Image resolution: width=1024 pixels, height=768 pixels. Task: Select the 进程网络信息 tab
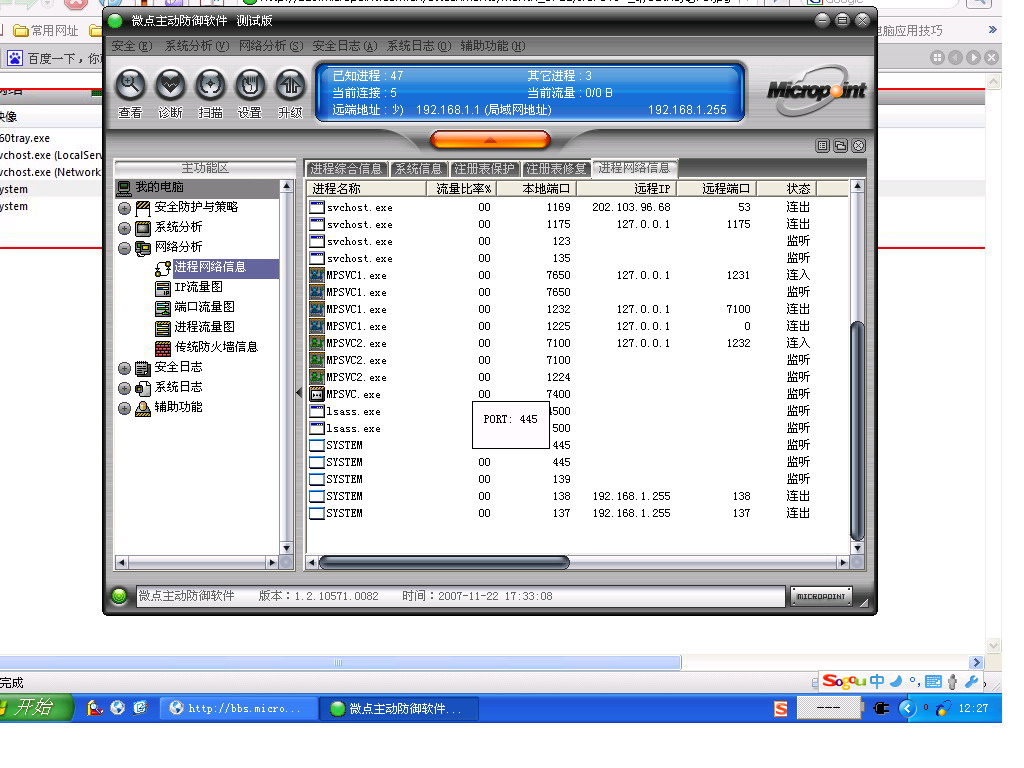[634, 168]
